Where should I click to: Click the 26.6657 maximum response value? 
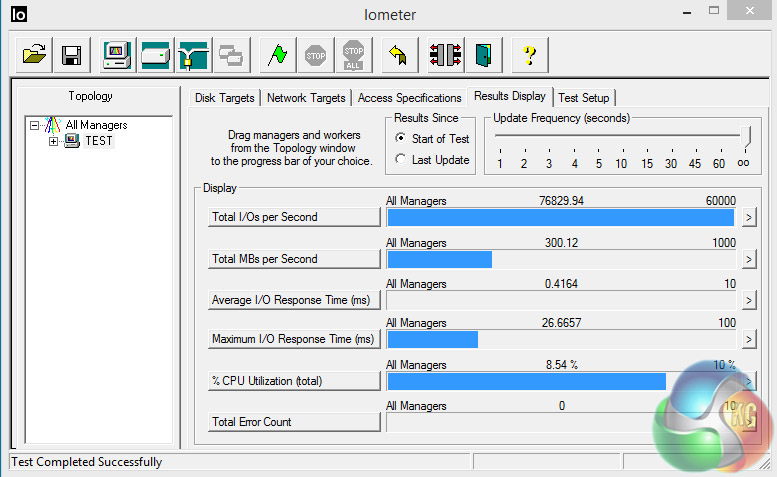coord(561,323)
